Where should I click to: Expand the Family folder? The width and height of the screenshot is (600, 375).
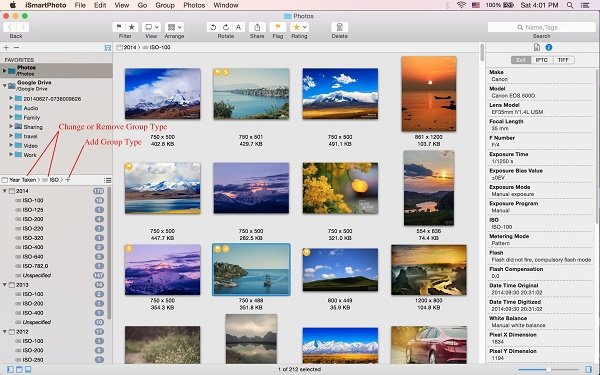(11, 117)
